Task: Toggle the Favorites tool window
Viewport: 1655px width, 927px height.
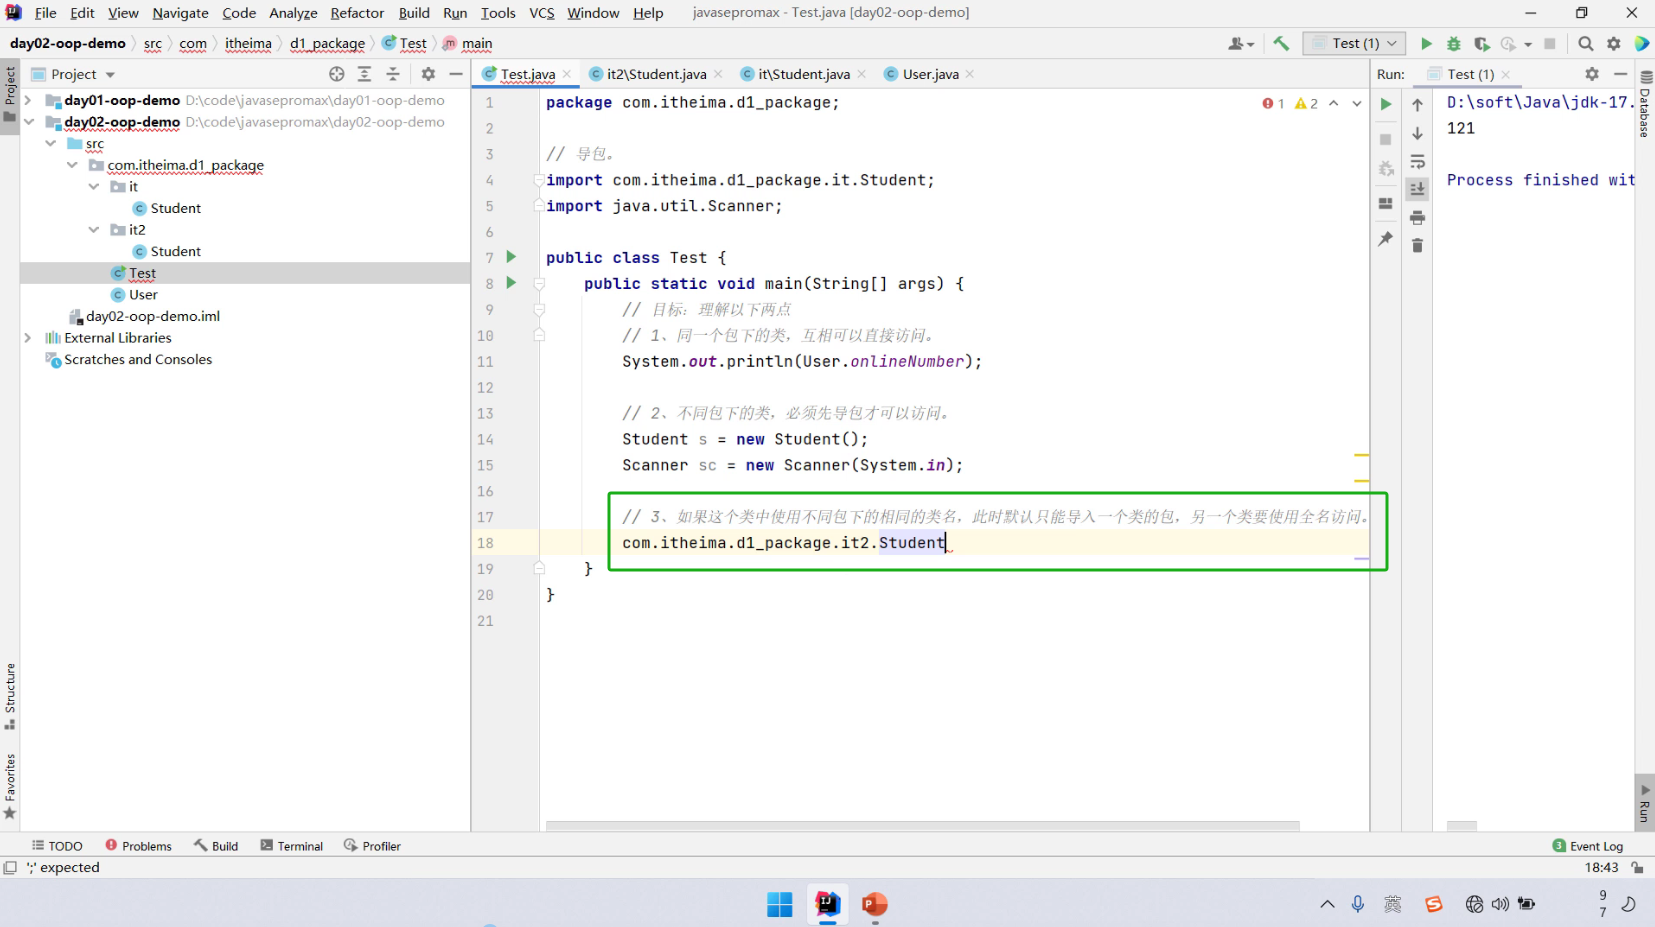Action: [x=10, y=786]
